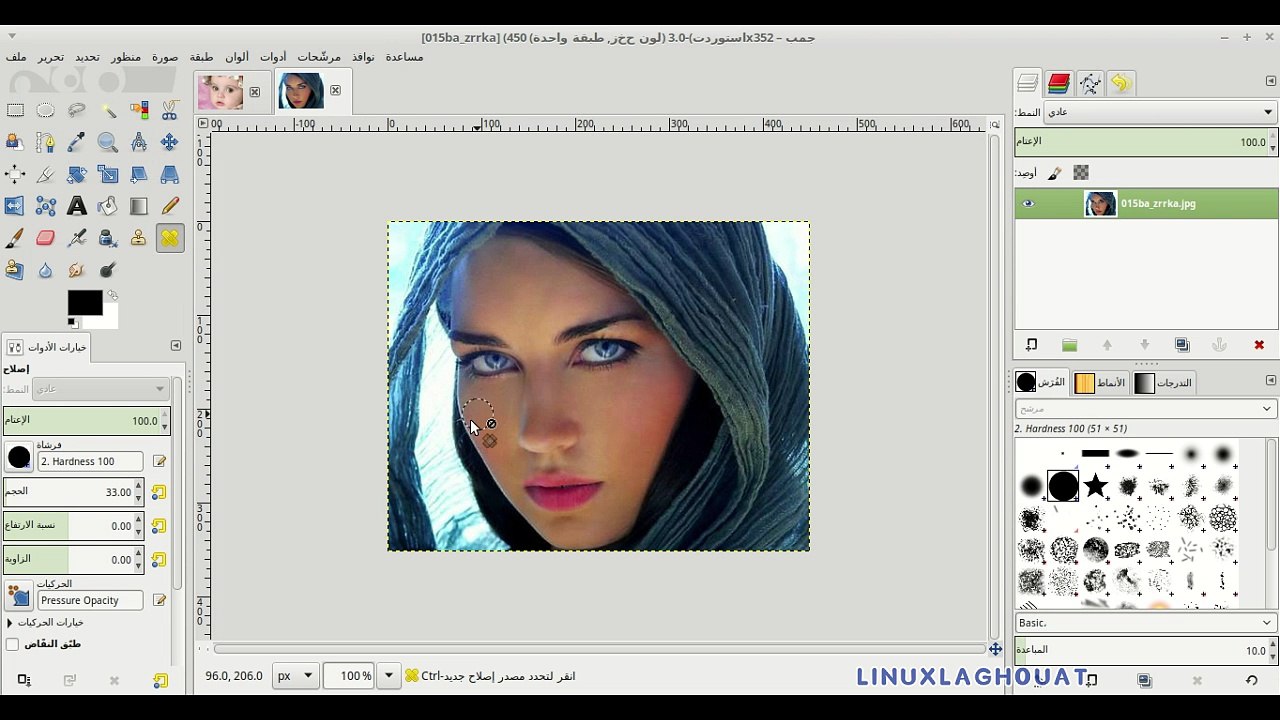
Task: Swap foreground and background colors
Action: pos(112,296)
